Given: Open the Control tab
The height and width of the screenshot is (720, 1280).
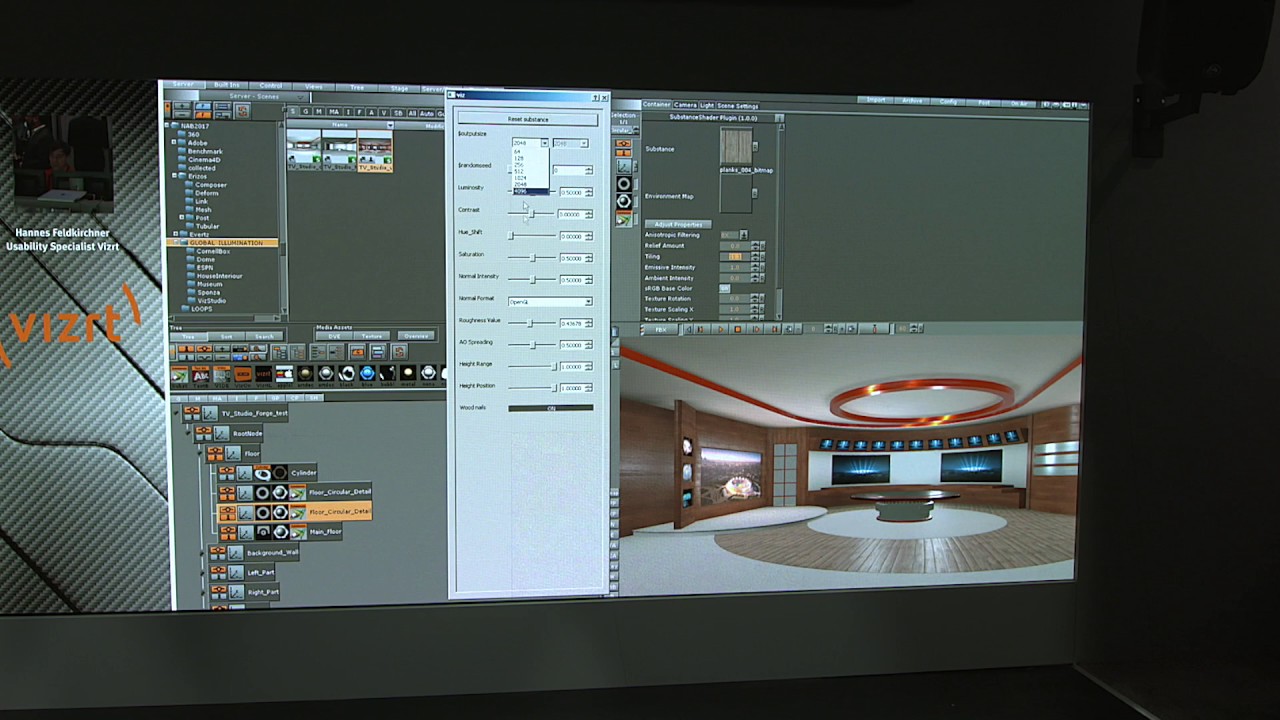Looking at the screenshot, I should [271, 86].
